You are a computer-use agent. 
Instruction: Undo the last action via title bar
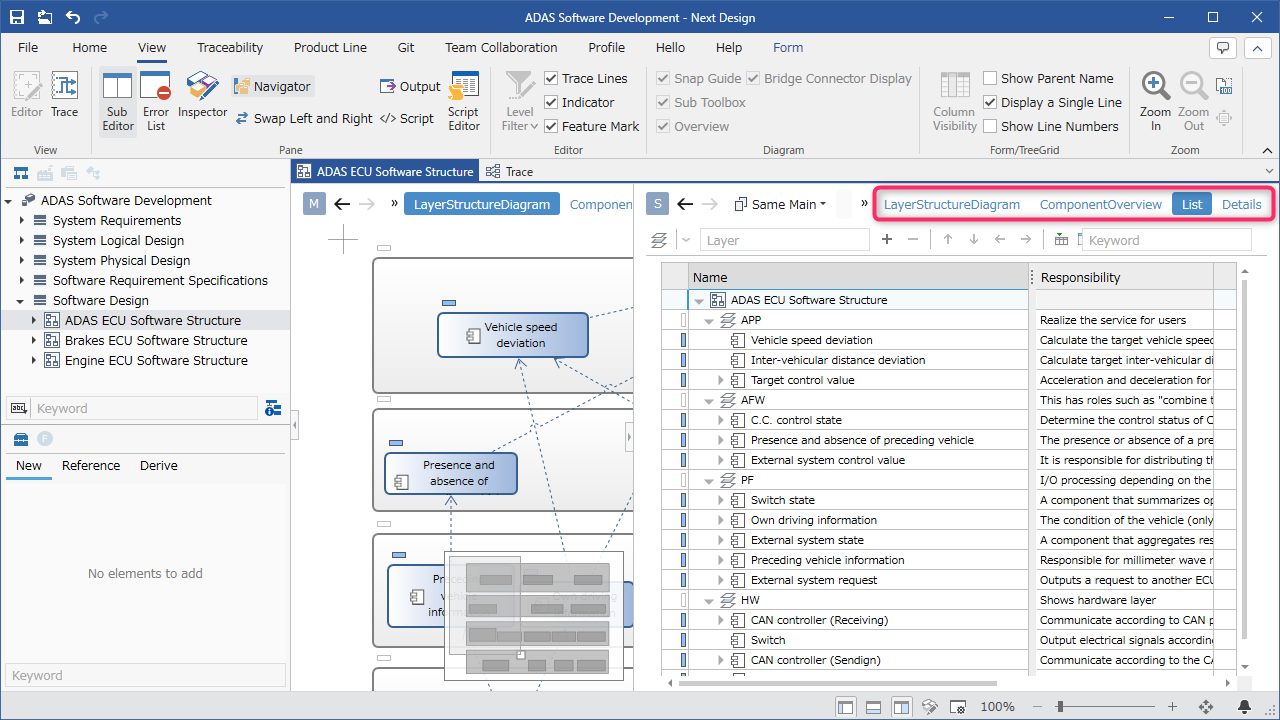pos(73,17)
